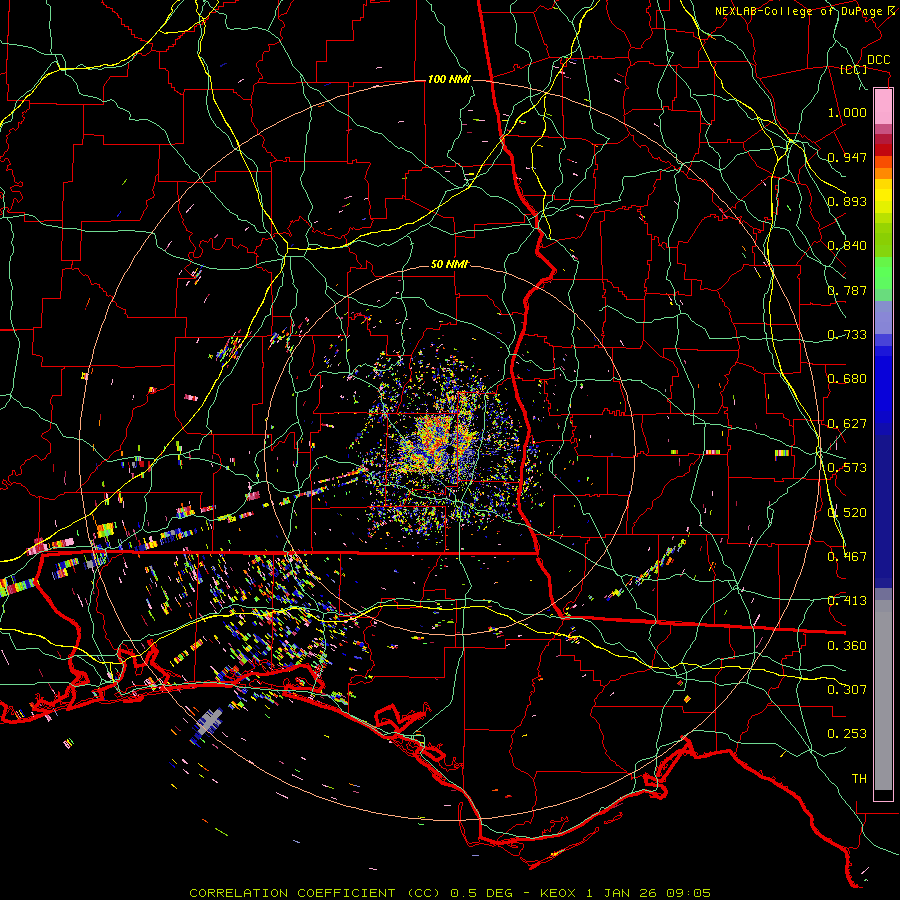The width and height of the screenshot is (900, 900).
Task: Click the 50 NMI range ring label
Action: [449, 264]
